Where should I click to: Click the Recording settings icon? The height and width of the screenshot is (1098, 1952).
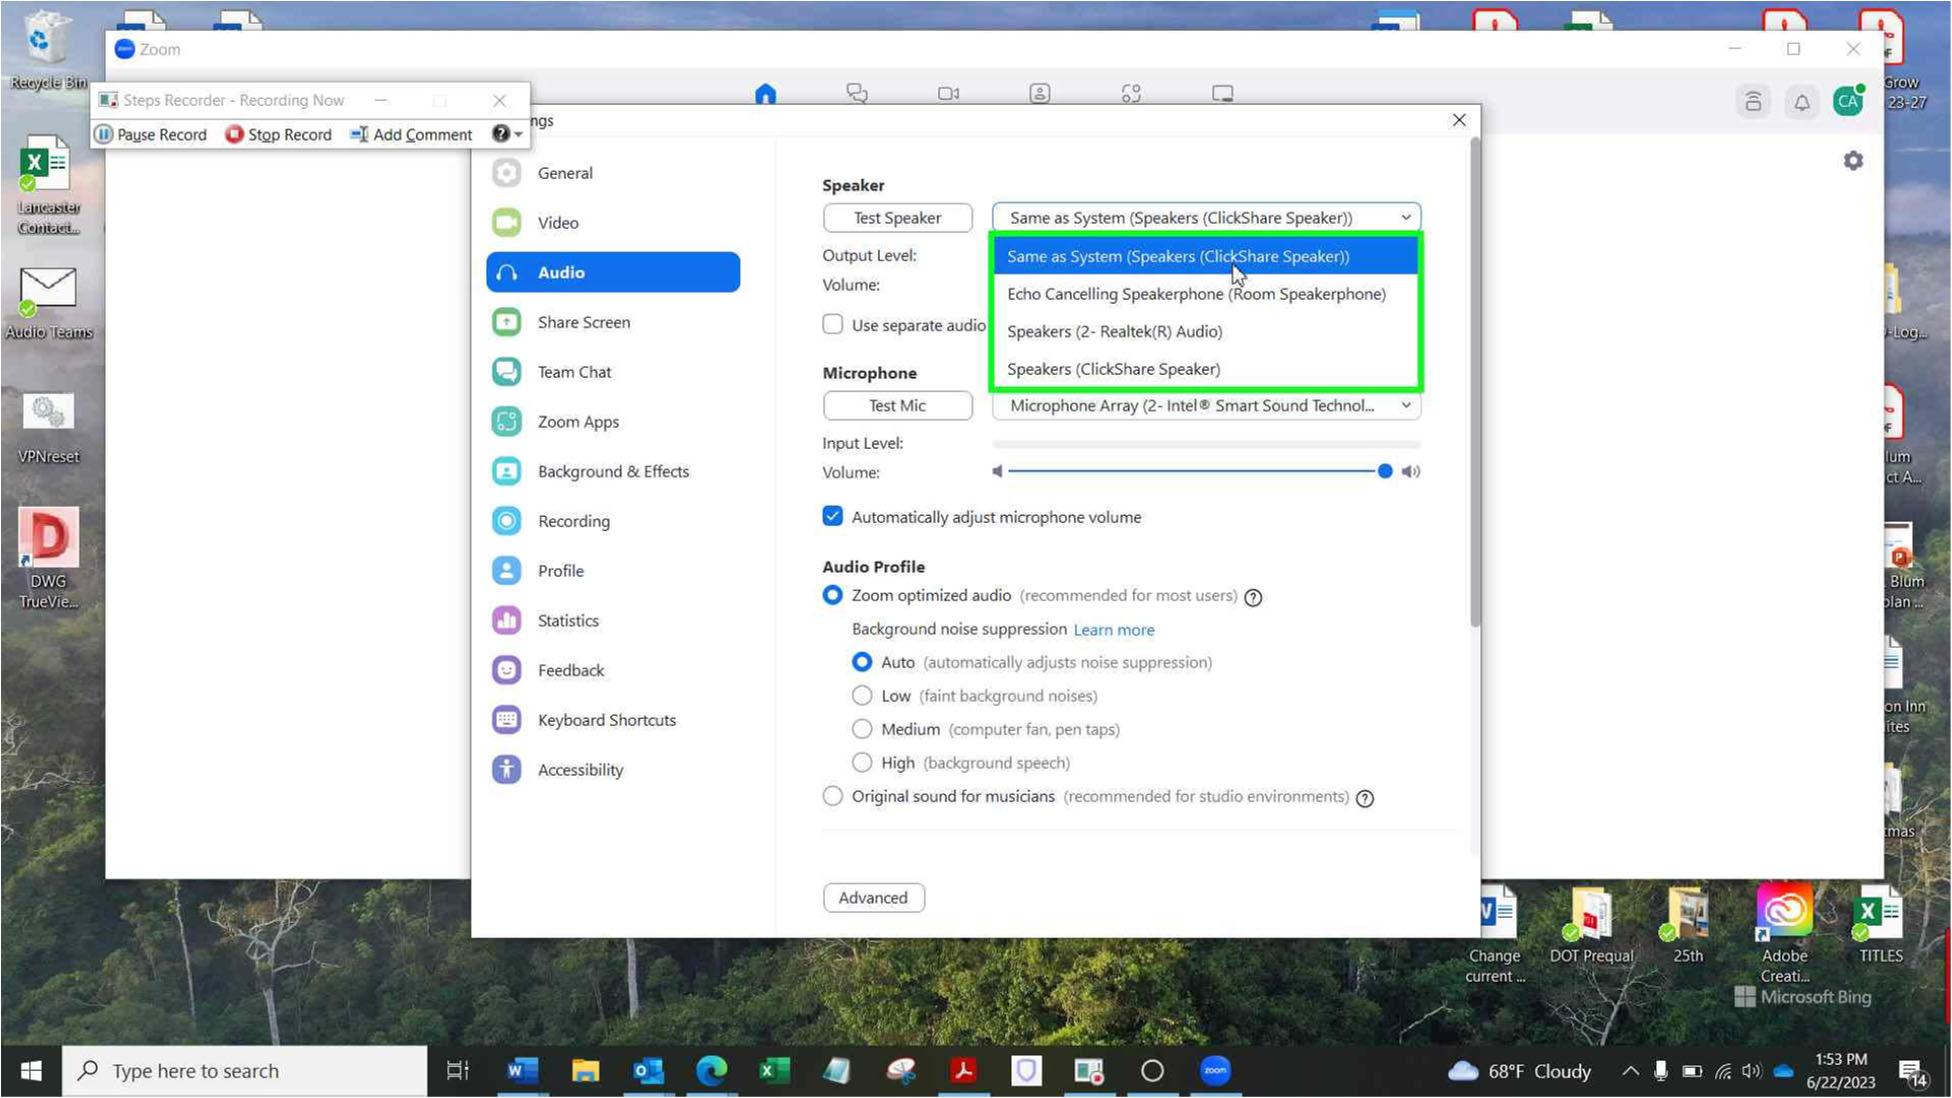507,521
